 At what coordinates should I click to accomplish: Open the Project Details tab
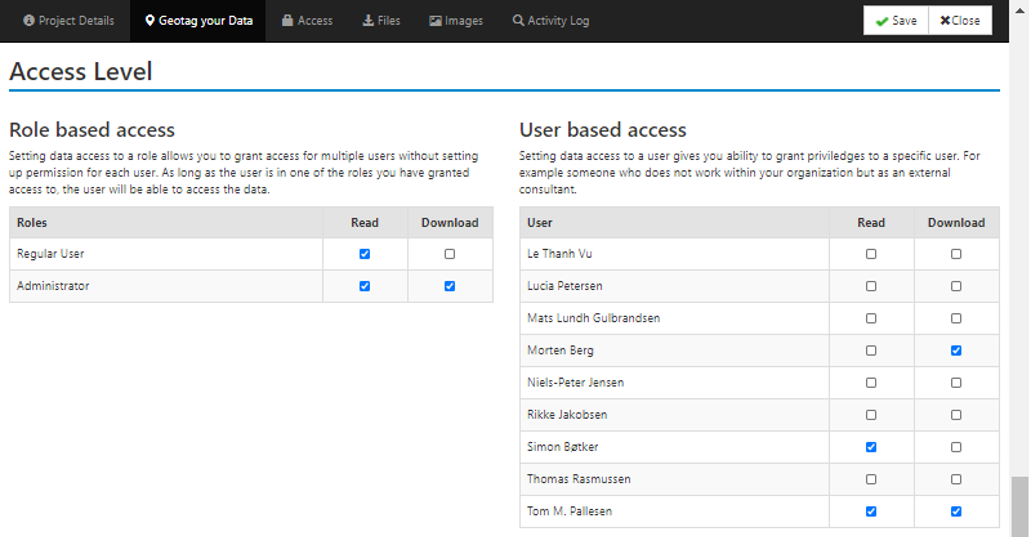coord(69,20)
